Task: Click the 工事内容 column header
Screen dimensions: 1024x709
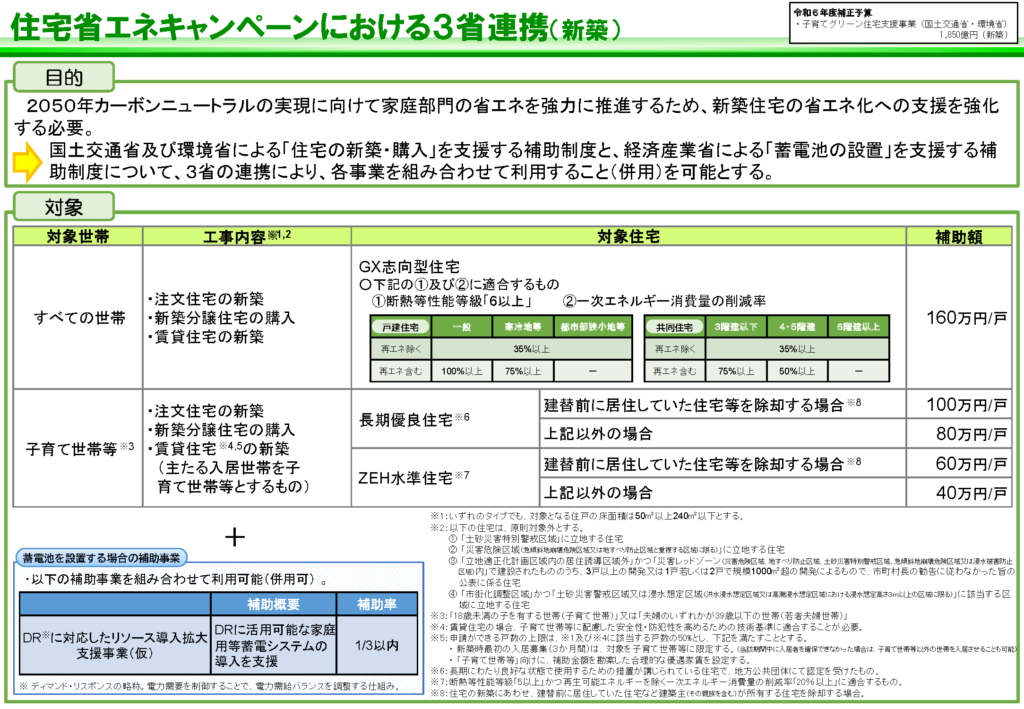Action: 247,236
